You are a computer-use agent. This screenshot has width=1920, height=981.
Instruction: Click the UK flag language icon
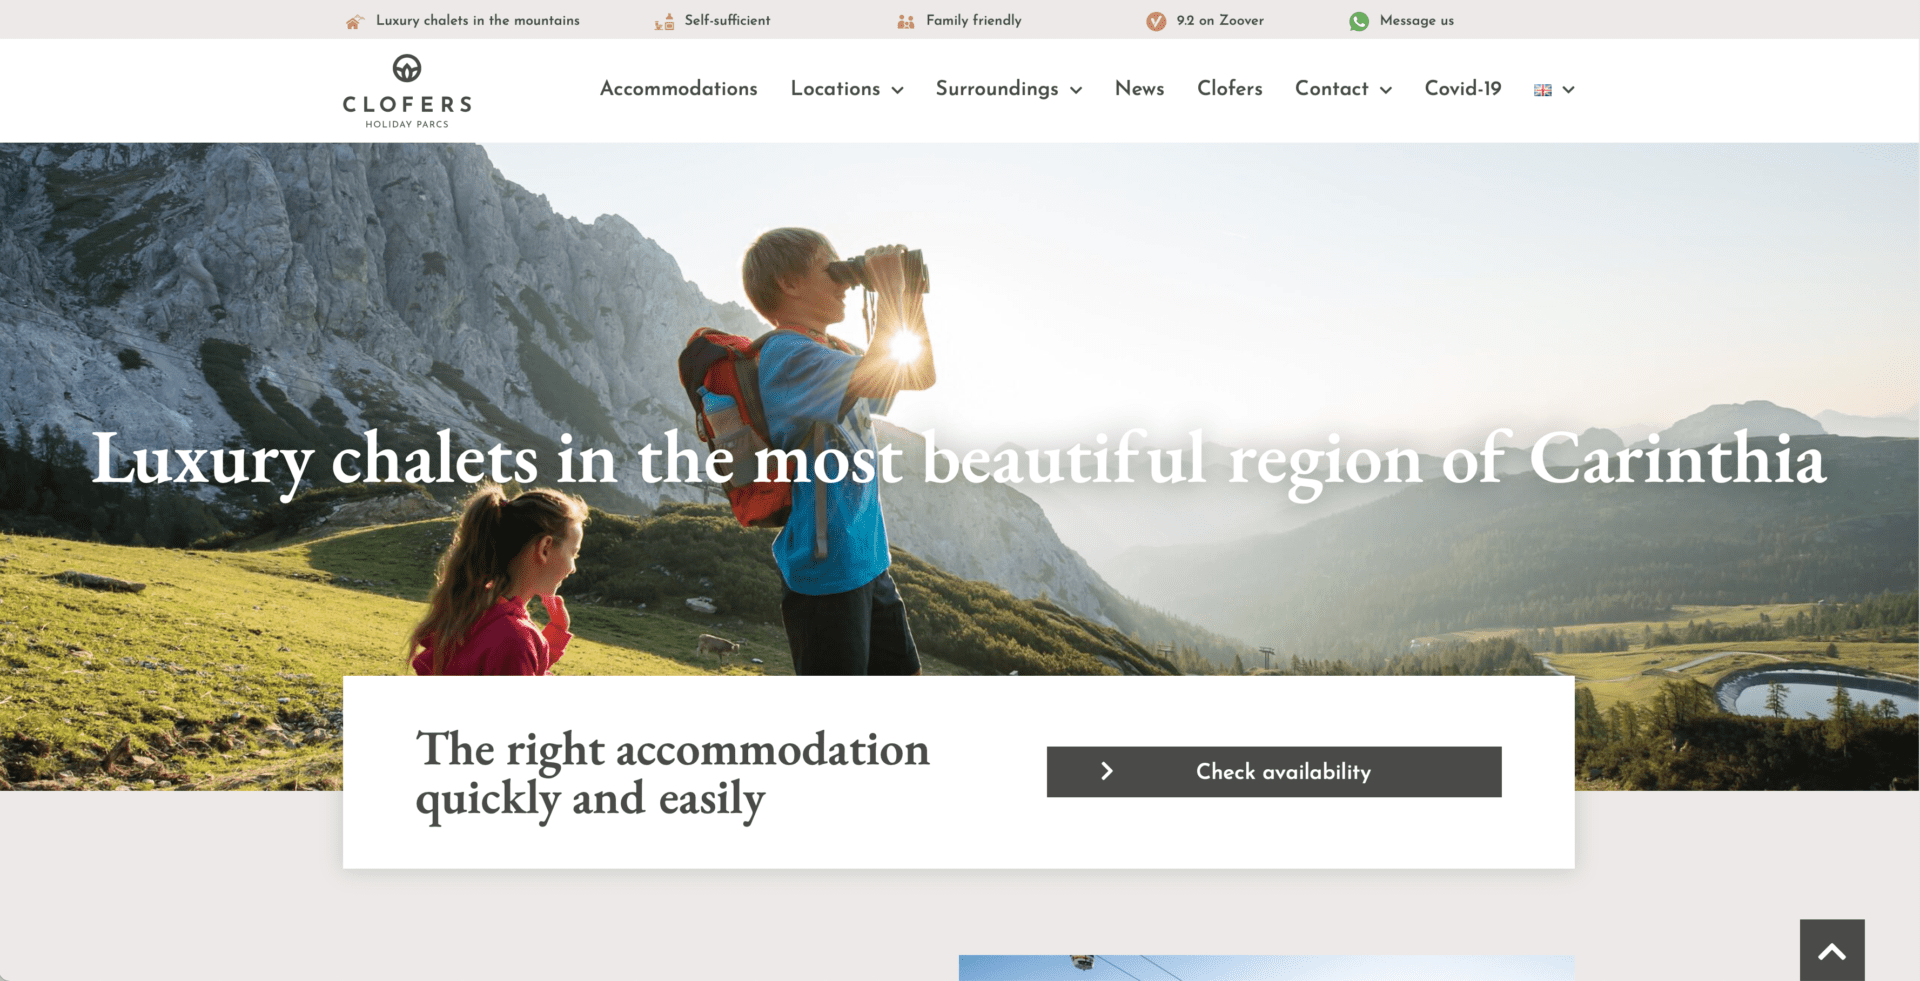(x=1543, y=90)
